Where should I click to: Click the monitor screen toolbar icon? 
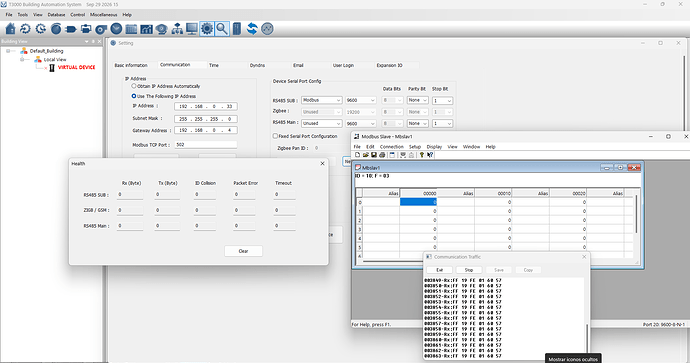coord(192,29)
